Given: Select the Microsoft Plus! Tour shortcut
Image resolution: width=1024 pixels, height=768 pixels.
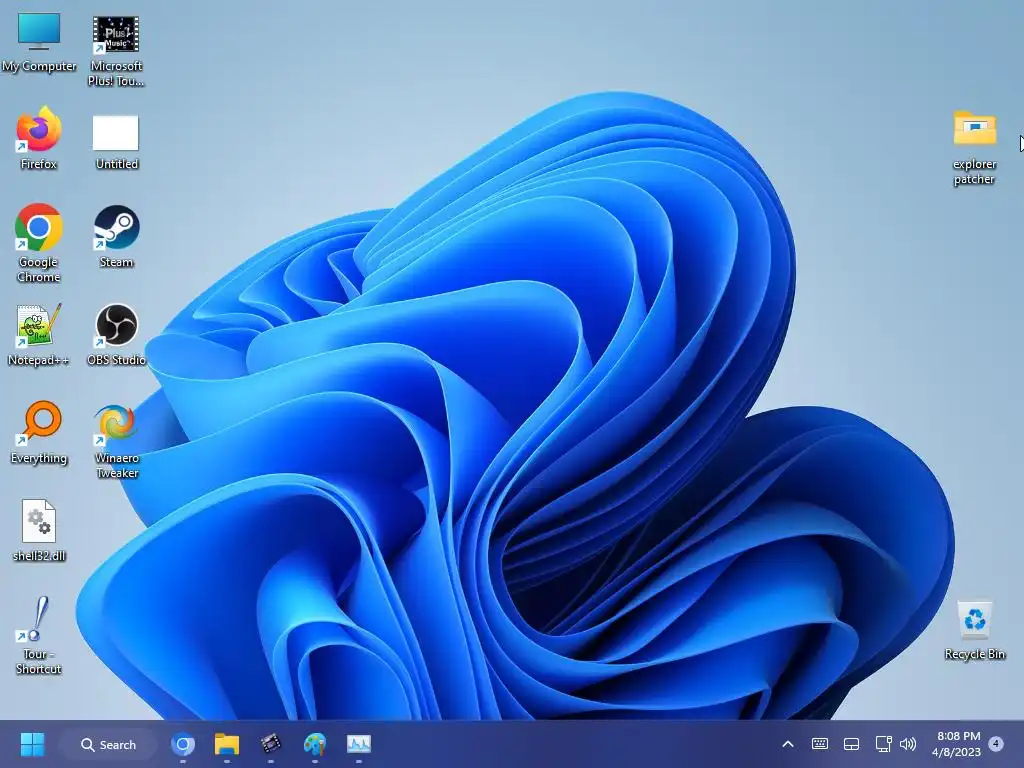Looking at the screenshot, I should tap(116, 50).
